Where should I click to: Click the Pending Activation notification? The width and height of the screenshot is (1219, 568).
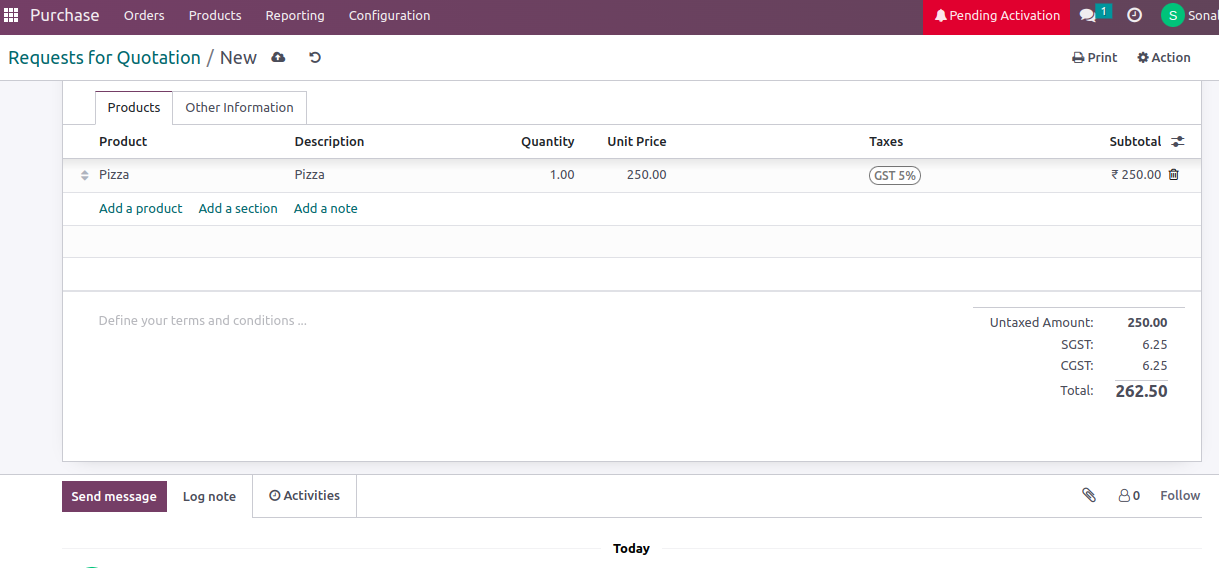996,16
